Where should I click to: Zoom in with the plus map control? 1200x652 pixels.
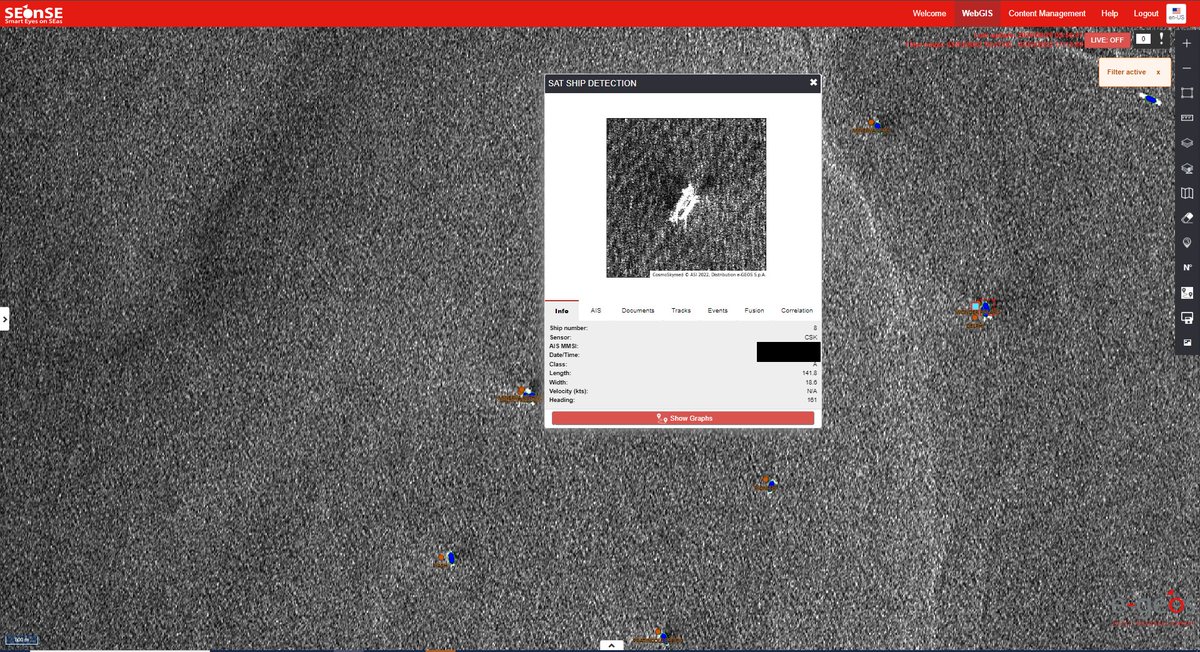click(x=1187, y=44)
